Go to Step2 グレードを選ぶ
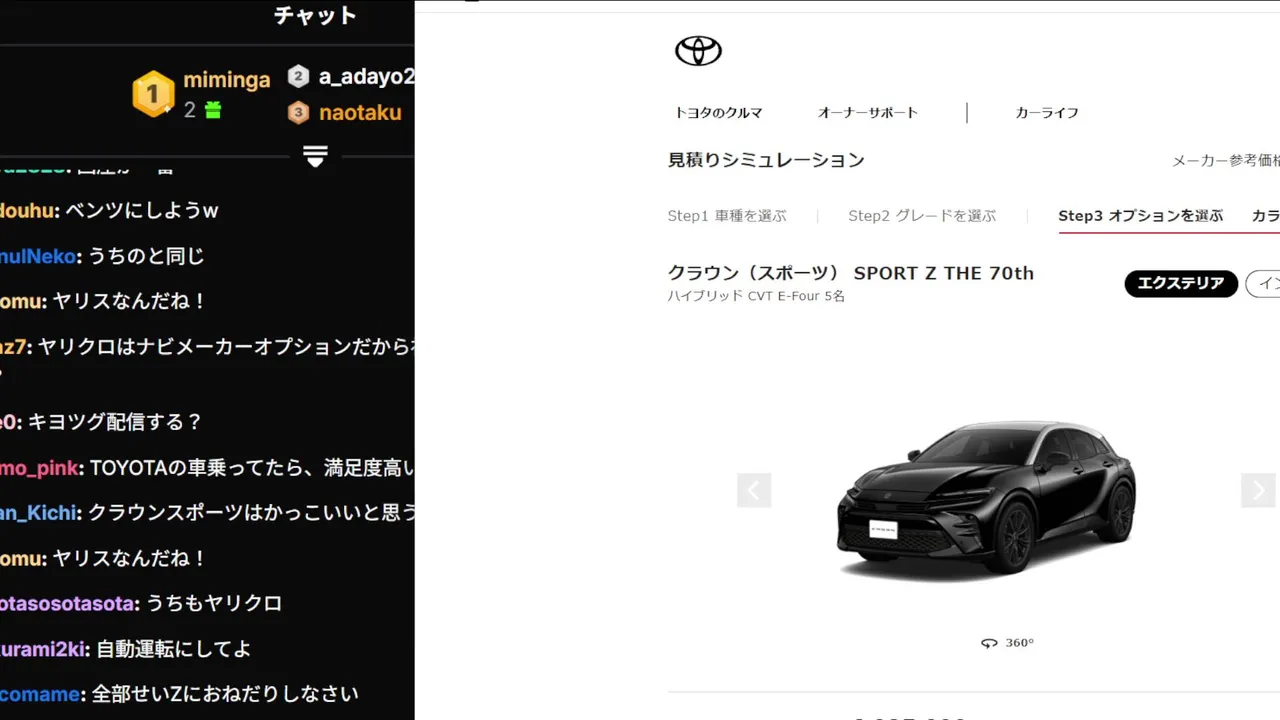This screenshot has height=720, width=1280. click(922, 216)
